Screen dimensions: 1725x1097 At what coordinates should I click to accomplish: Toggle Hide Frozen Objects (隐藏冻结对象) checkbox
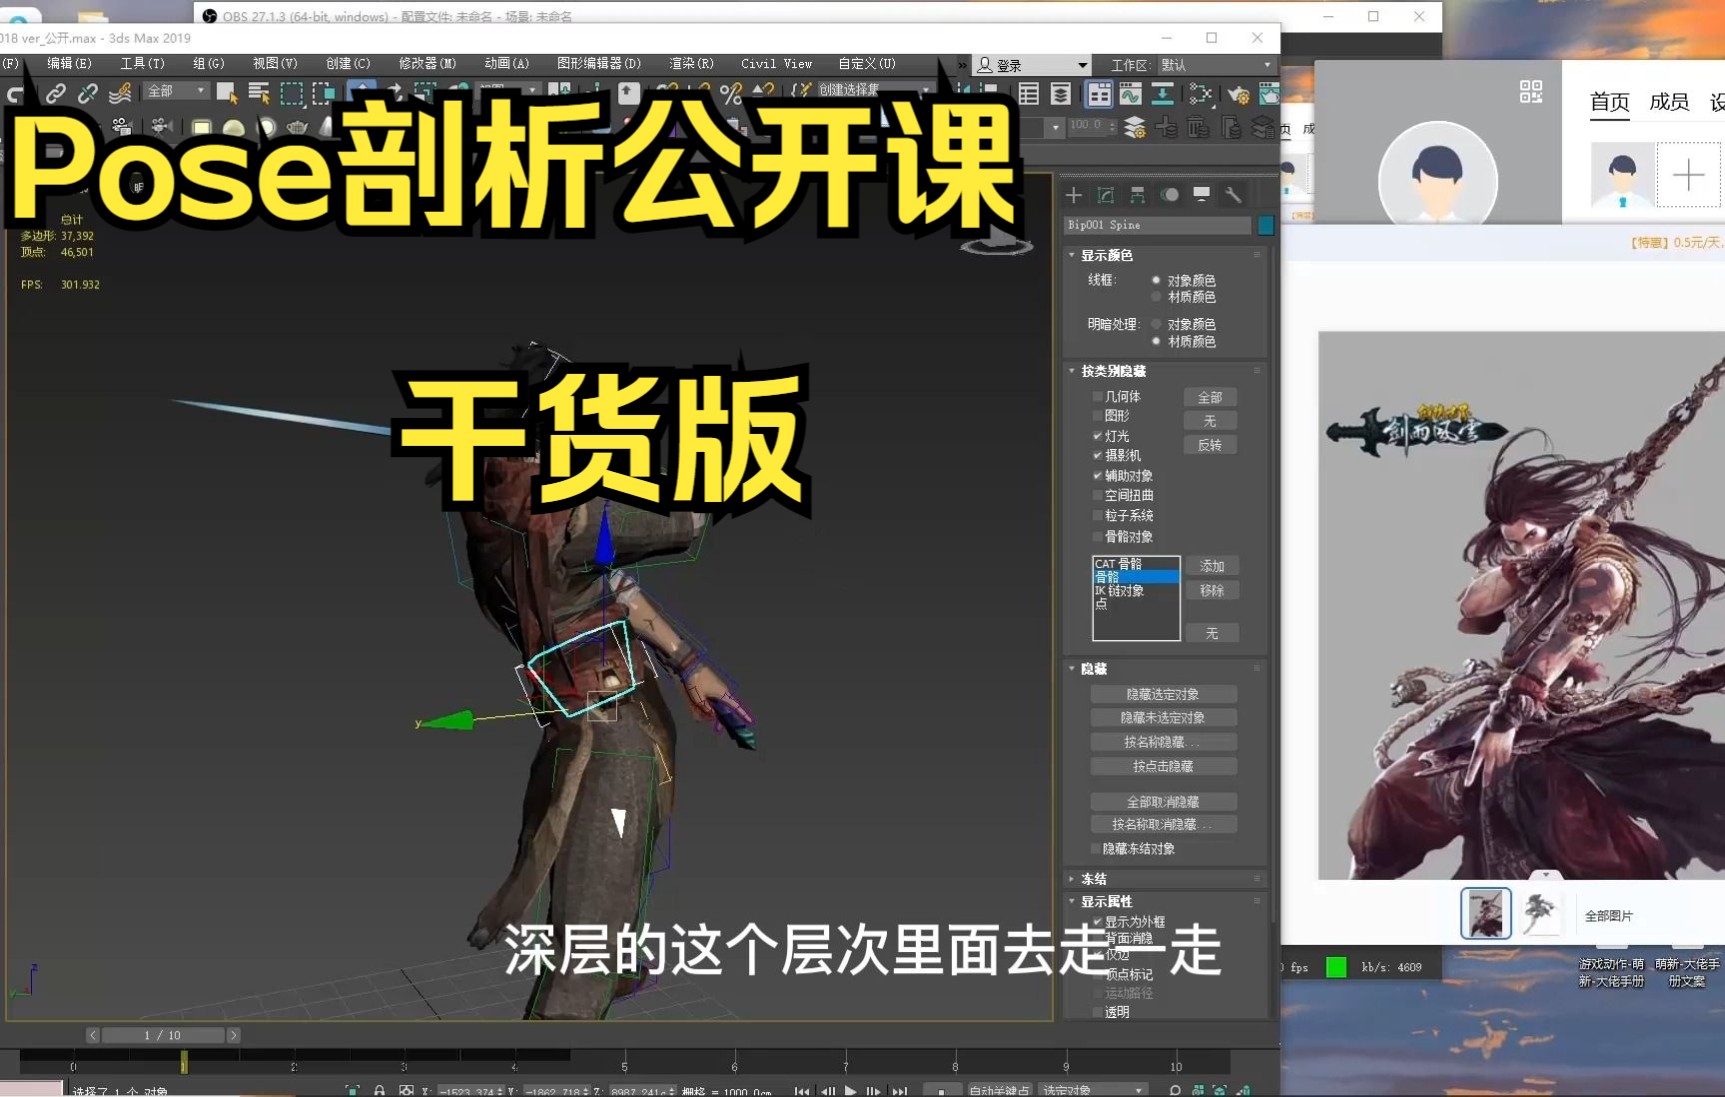click(x=1095, y=849)
